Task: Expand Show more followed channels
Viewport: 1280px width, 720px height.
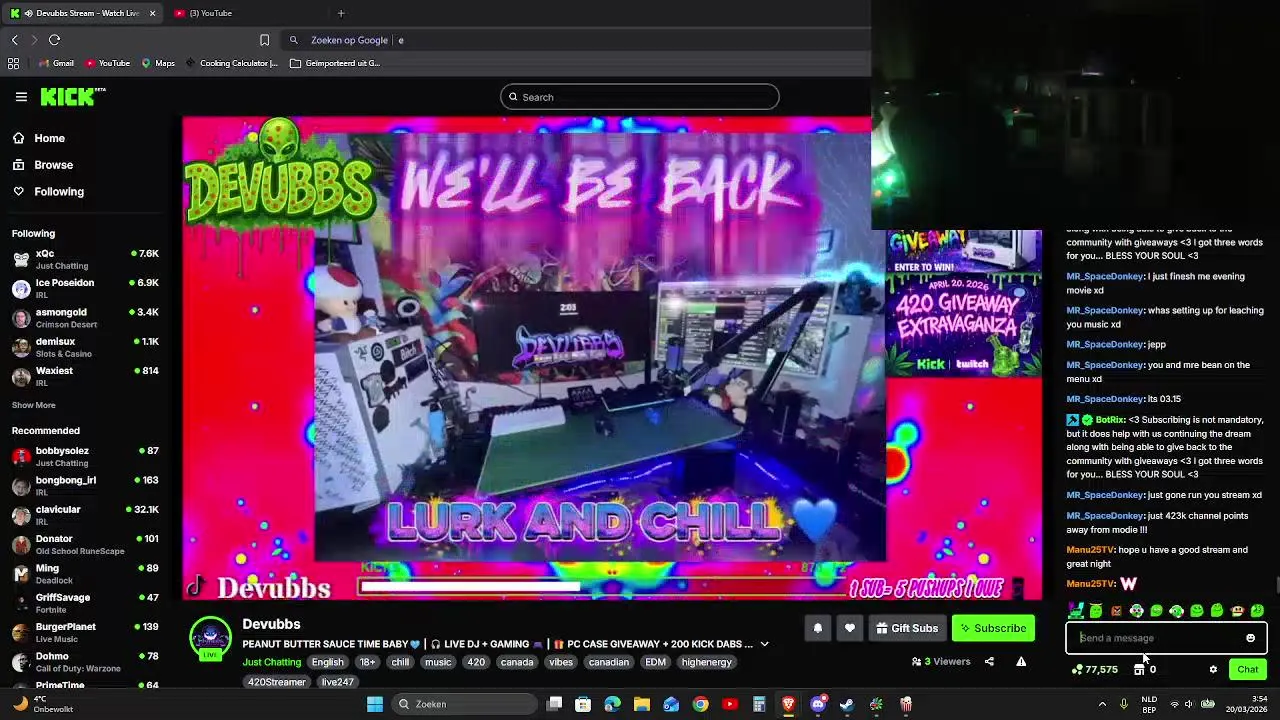Action: pyautogui.click(x=33, y=405)
